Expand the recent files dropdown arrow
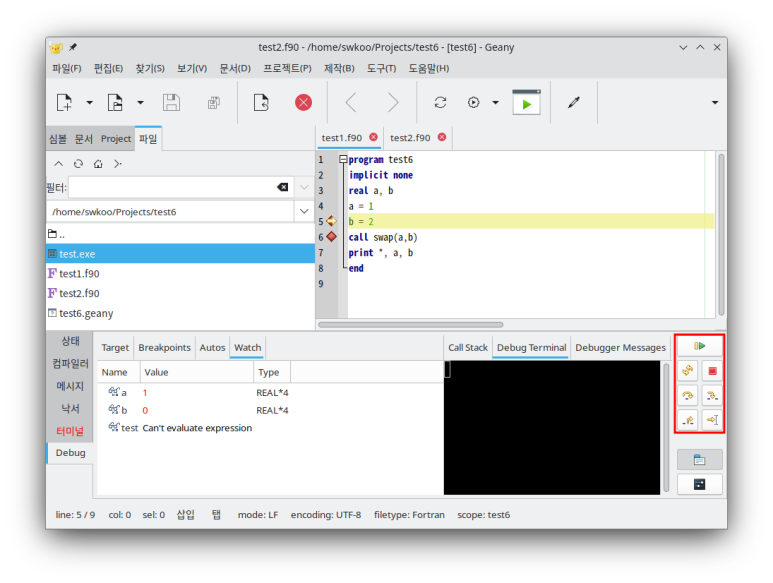773x583 pixels. (x=141, y=103)
